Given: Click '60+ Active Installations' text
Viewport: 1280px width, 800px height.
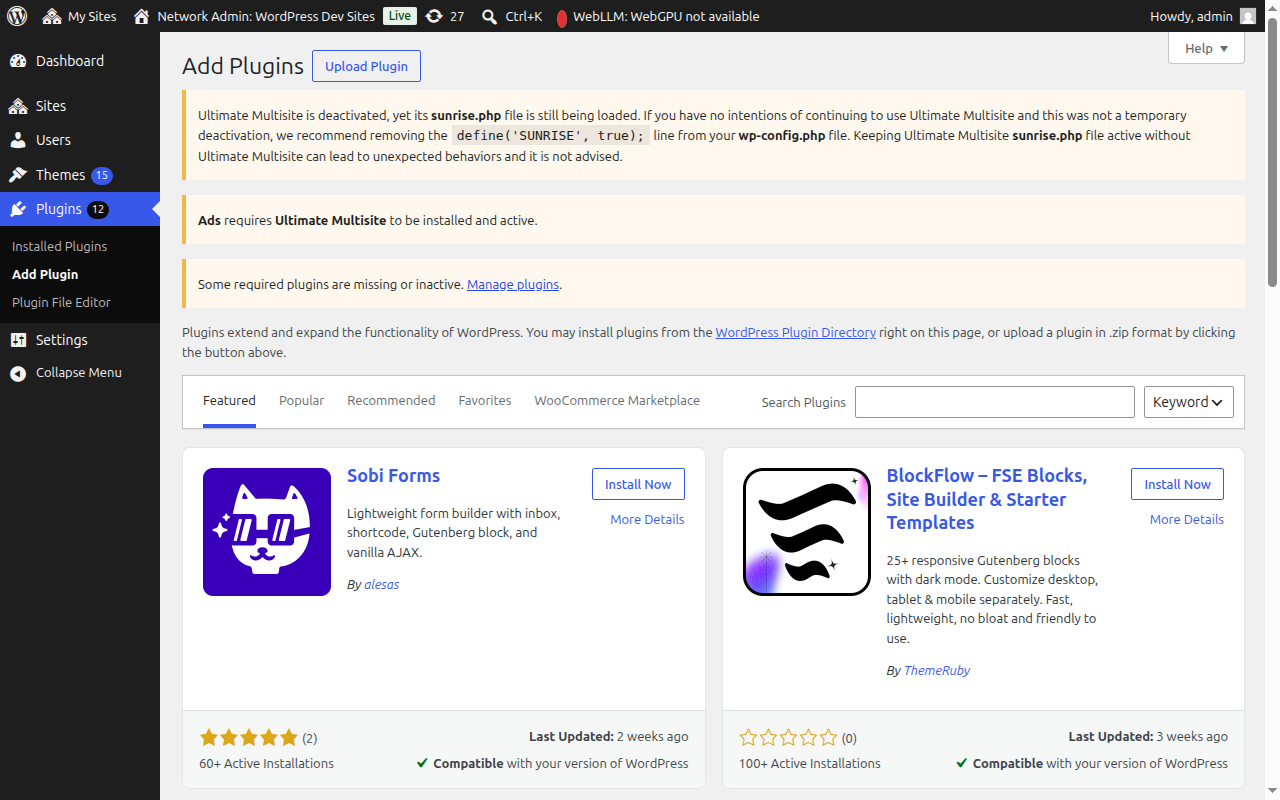Looking at the screenshot, I should pos(266,763).
